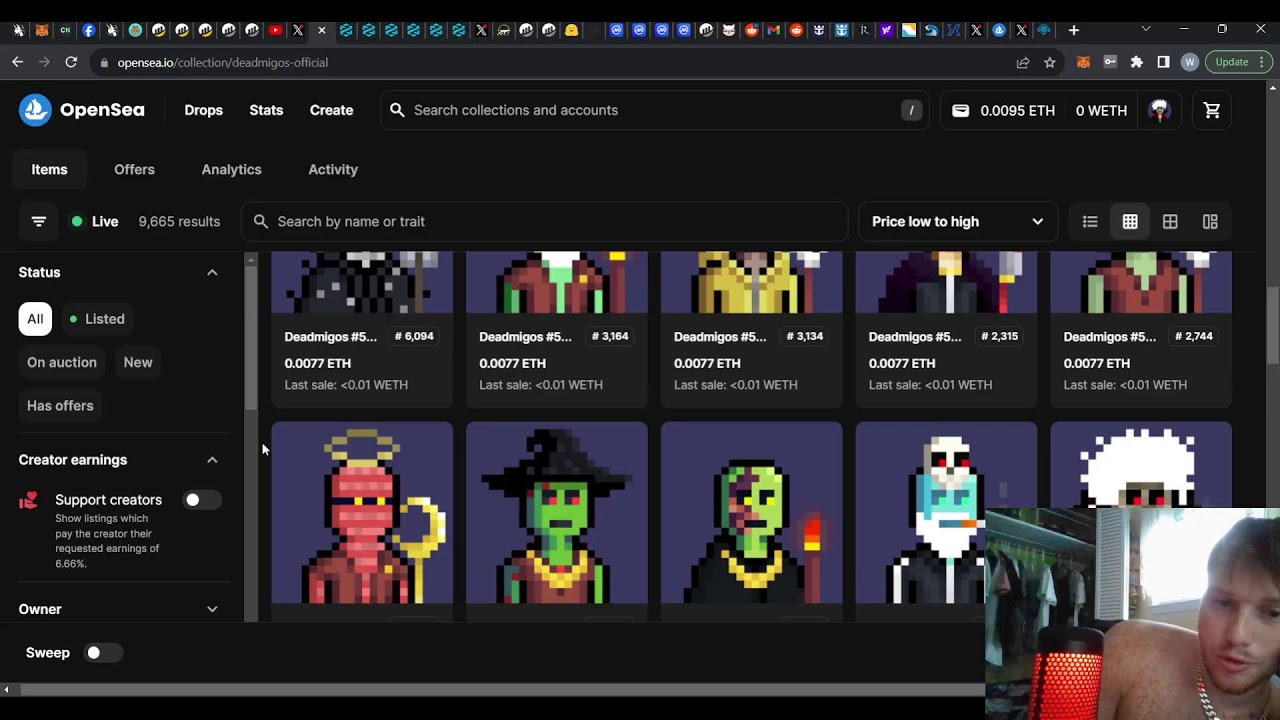Switch to compact grid view

(1130, 221)
